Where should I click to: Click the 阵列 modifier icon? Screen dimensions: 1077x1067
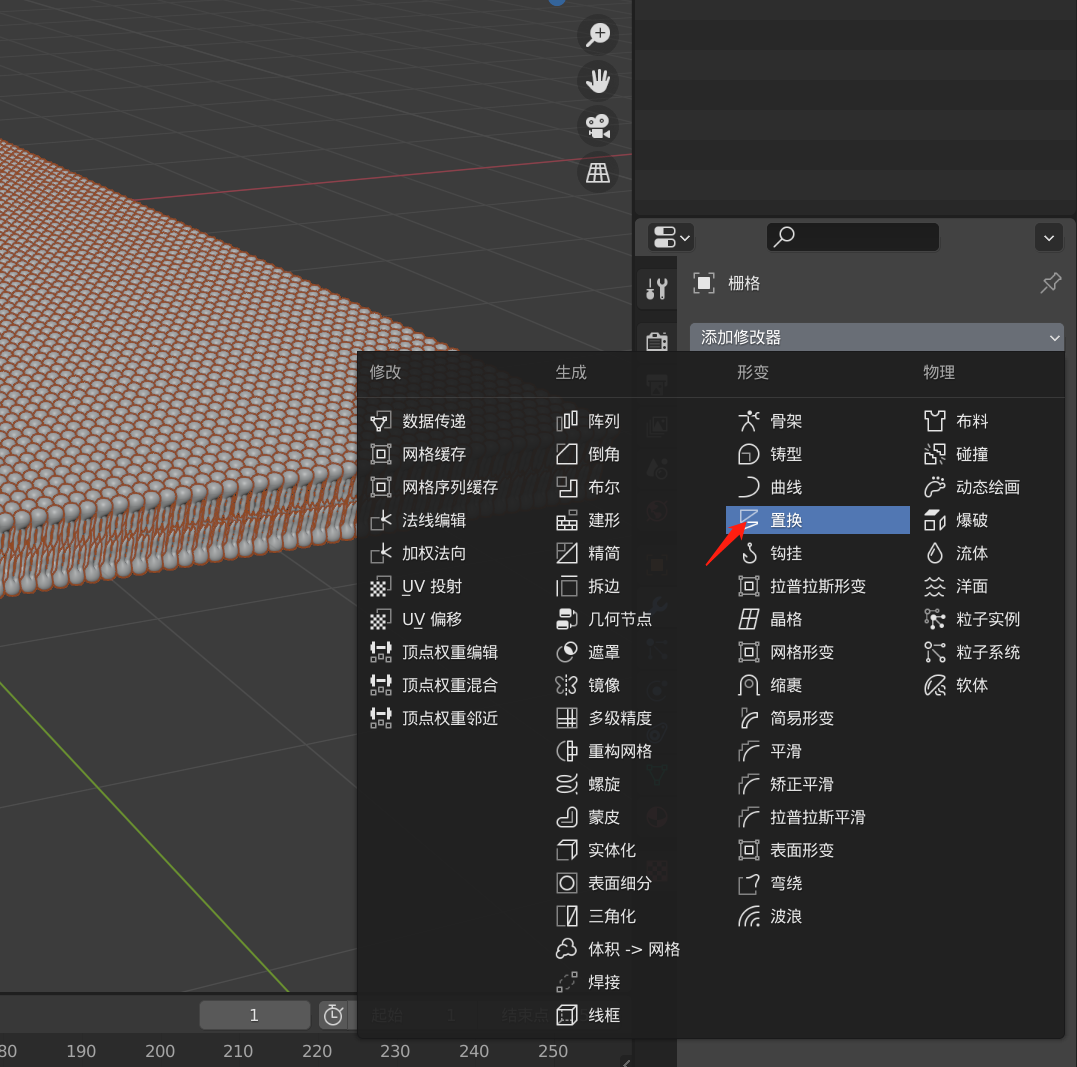tap(567, 421)
